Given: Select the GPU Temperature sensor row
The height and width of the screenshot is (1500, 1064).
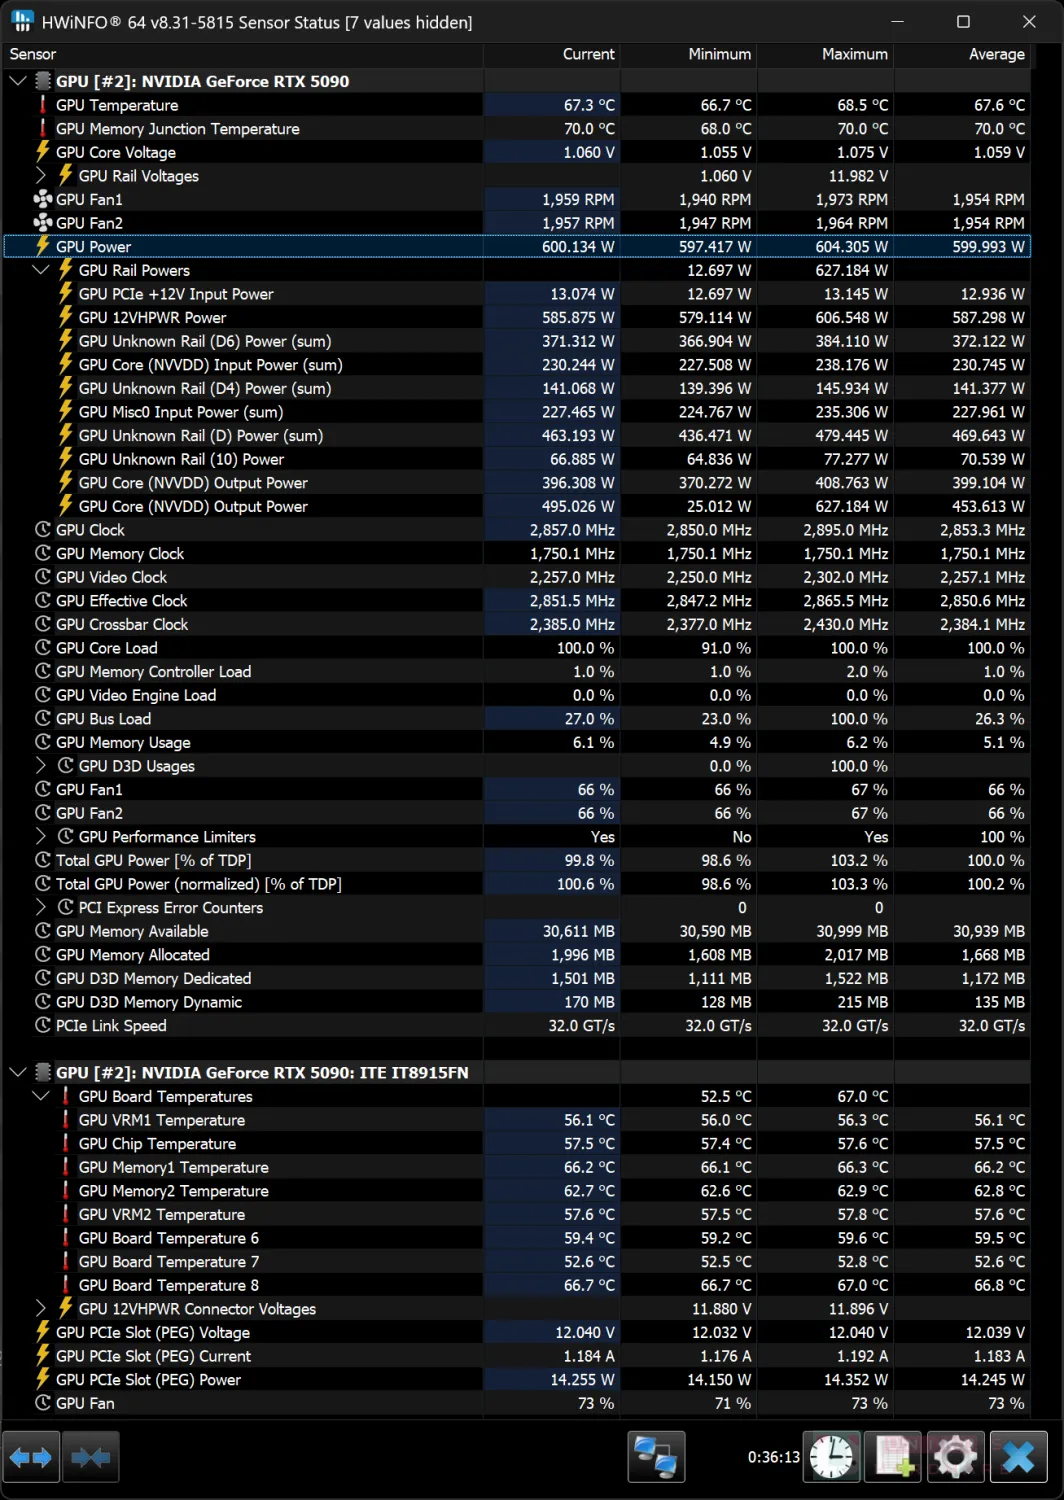Looking at the screenshot, I should coord(117,105).
